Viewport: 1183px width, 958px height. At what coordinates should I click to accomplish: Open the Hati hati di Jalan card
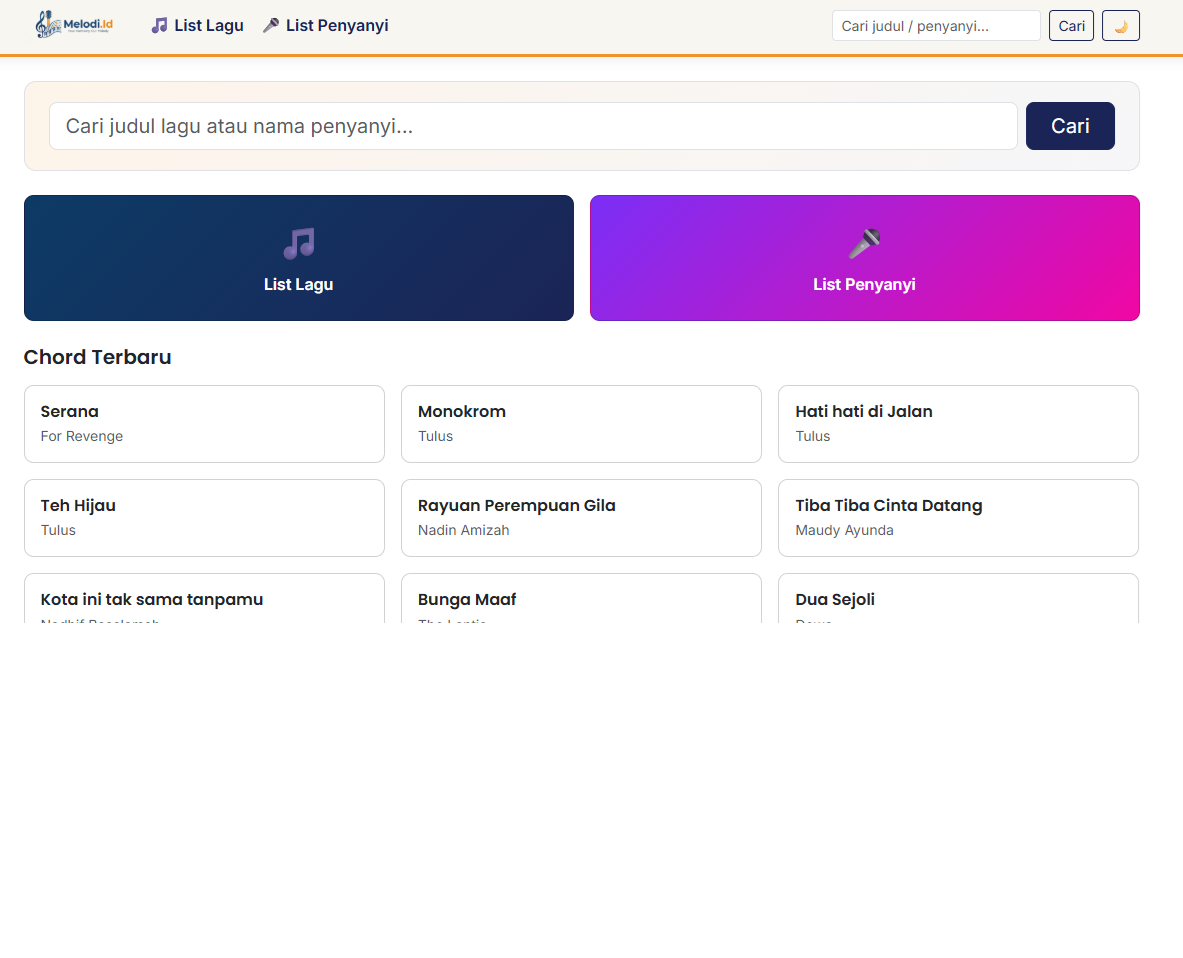coord(958,424)
